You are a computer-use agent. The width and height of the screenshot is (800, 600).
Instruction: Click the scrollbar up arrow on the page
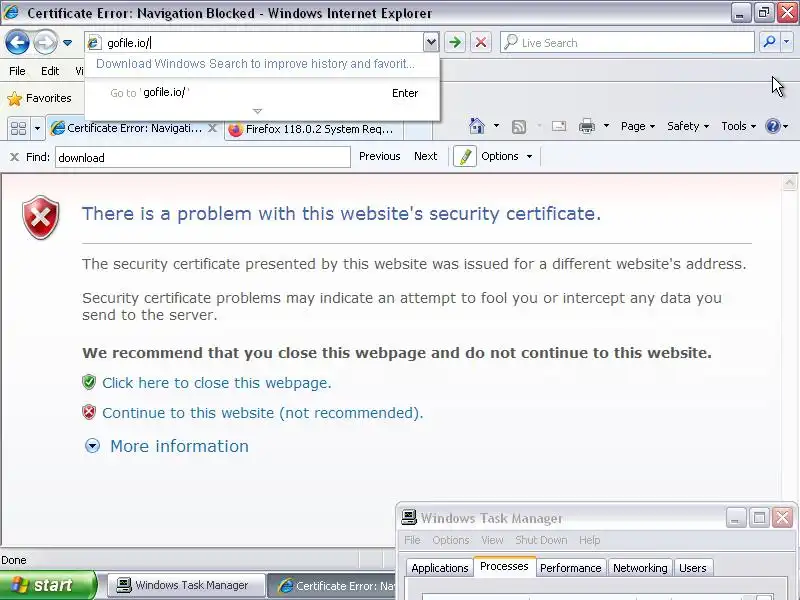click(x=789, y=183)
